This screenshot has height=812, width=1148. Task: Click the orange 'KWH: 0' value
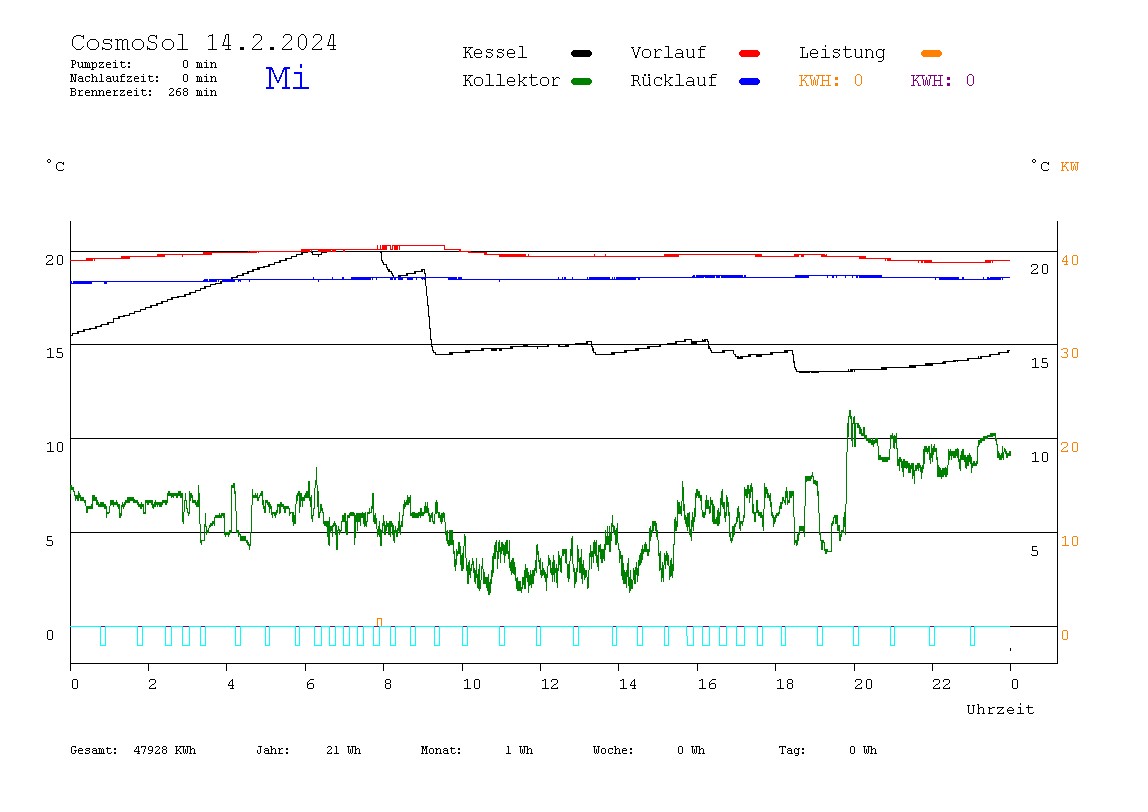[831, 81]
